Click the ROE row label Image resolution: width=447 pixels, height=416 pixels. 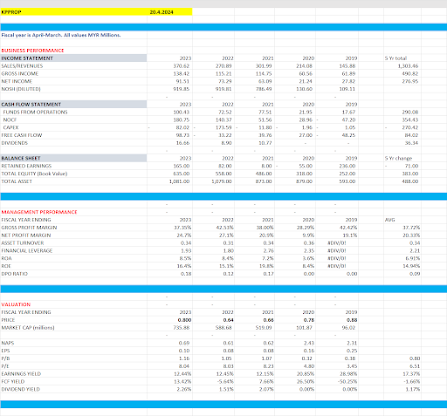pos(6,266)
